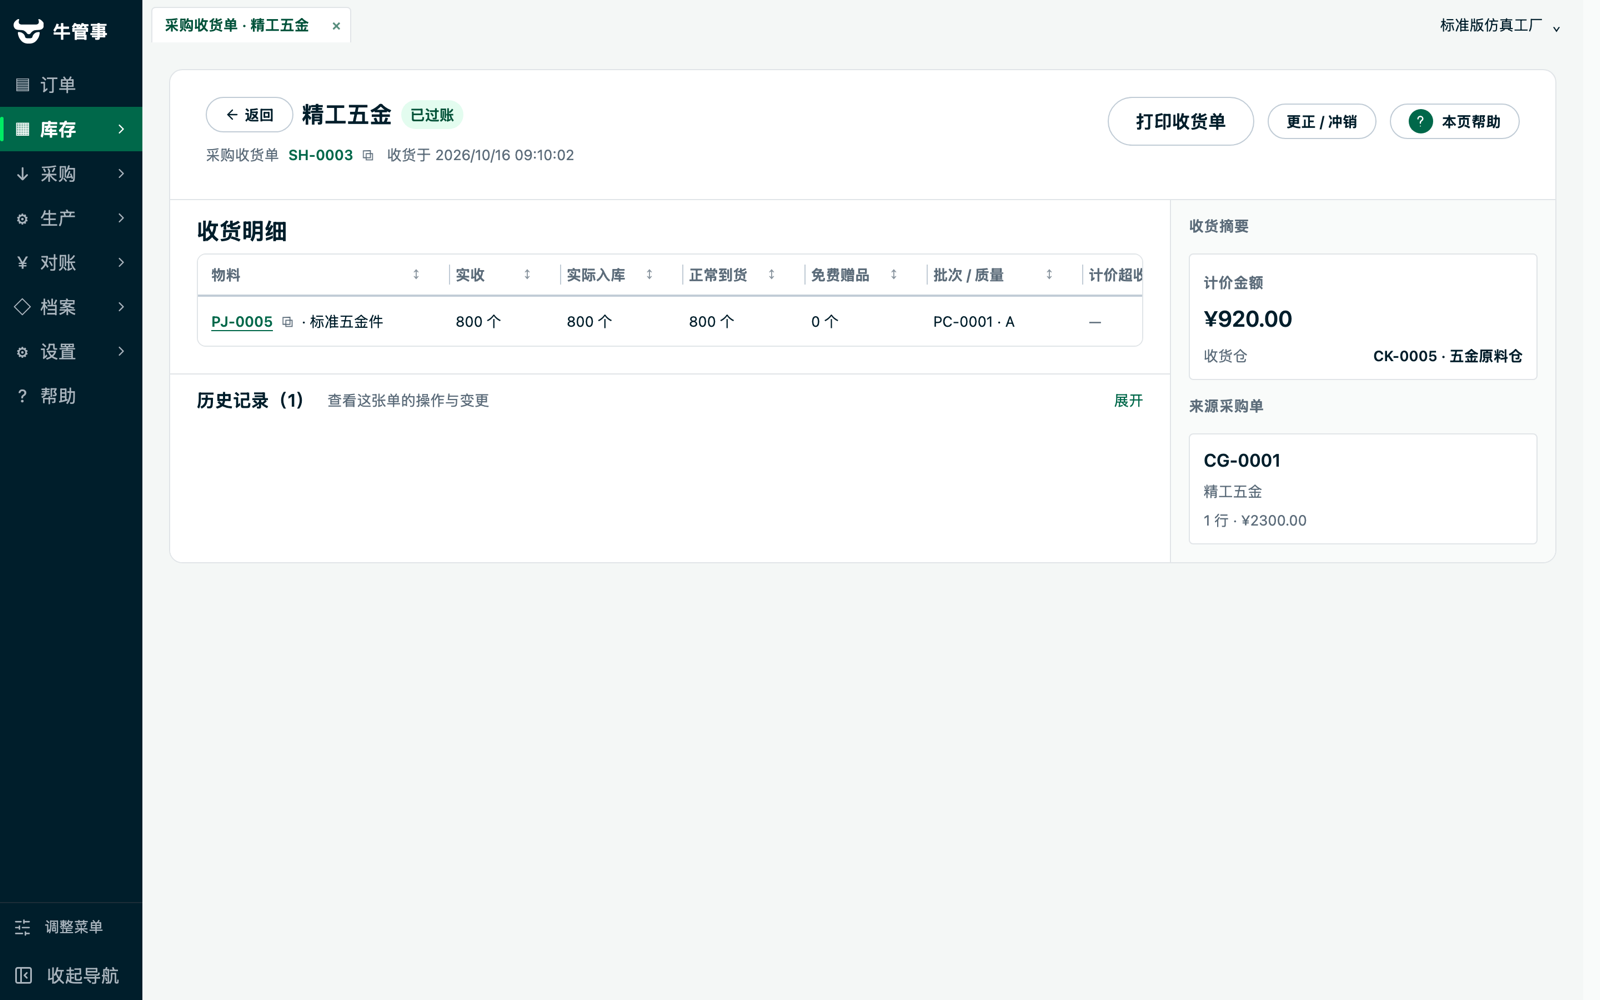Viewport: 1600px width, 1000px height.
Task: Click the 生产 gear icon
Action: pos(22,218)
